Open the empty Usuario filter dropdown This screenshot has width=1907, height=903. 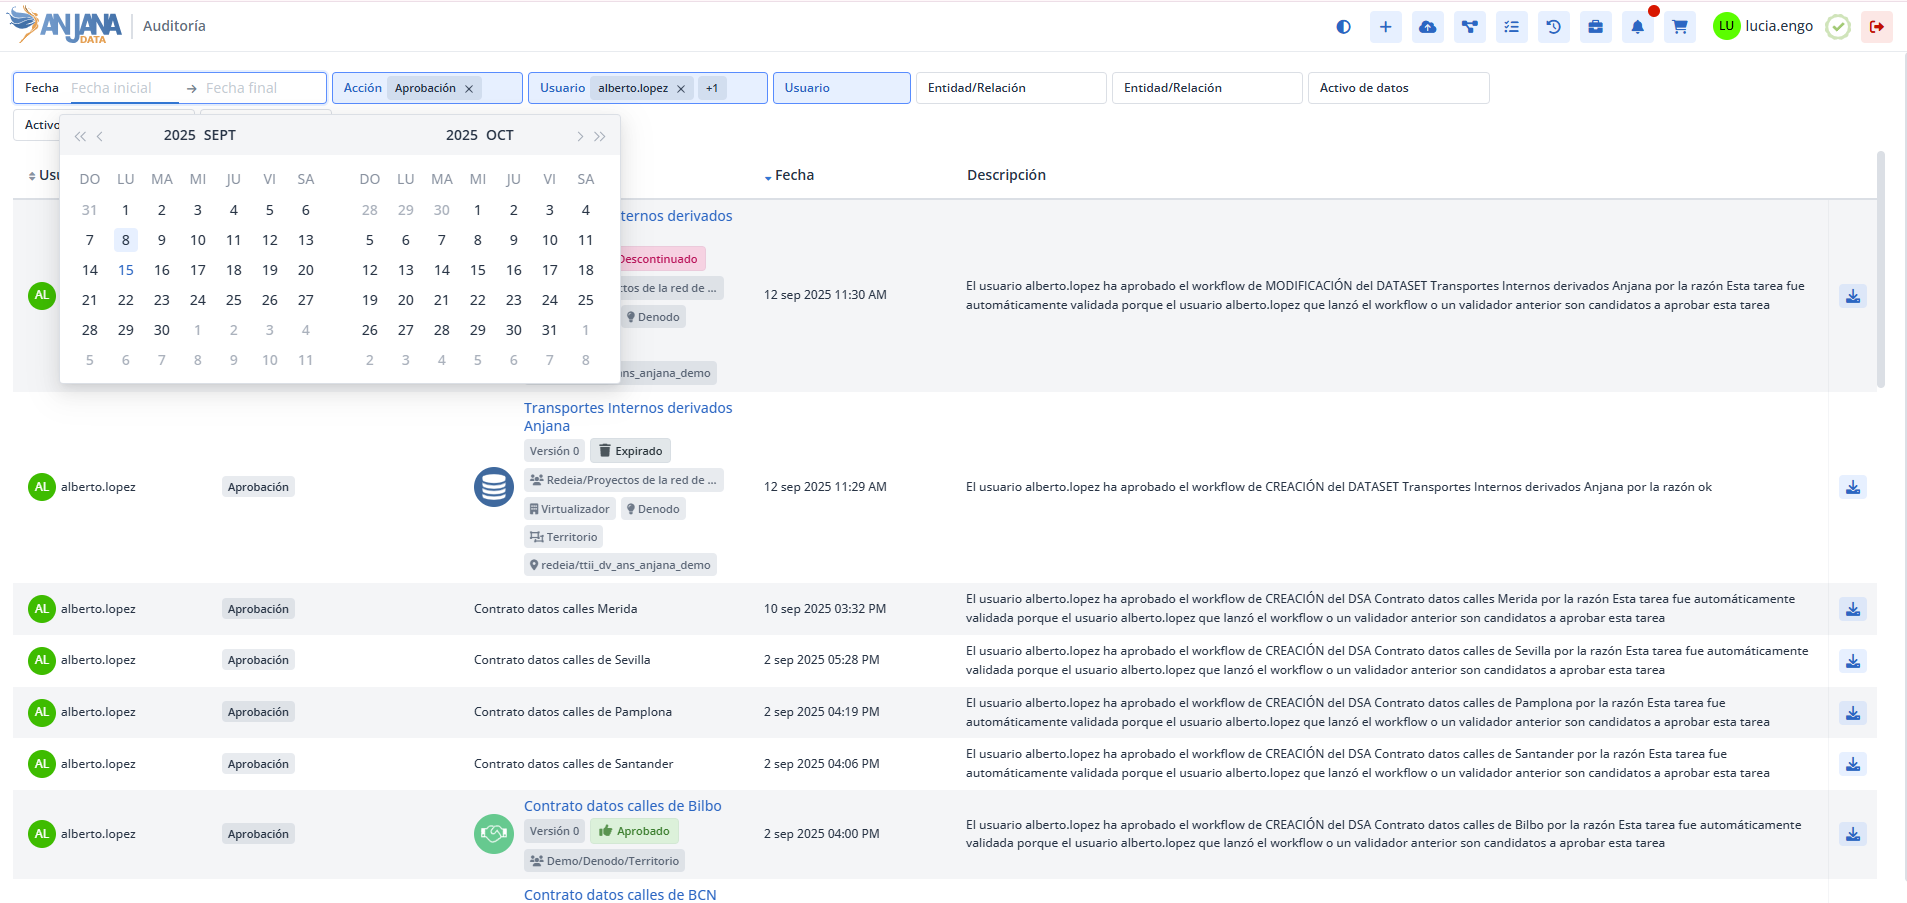click(840, 88)
